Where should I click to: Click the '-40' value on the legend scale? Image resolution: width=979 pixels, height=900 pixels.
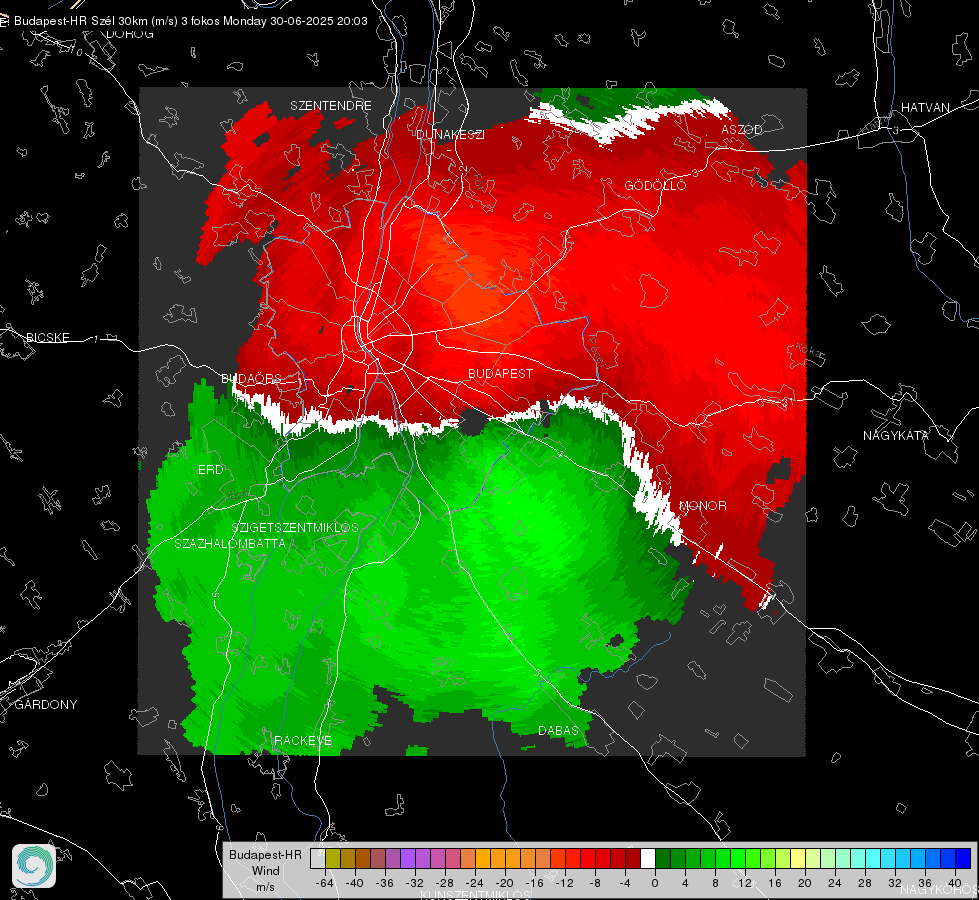click(x=354, y=883)
